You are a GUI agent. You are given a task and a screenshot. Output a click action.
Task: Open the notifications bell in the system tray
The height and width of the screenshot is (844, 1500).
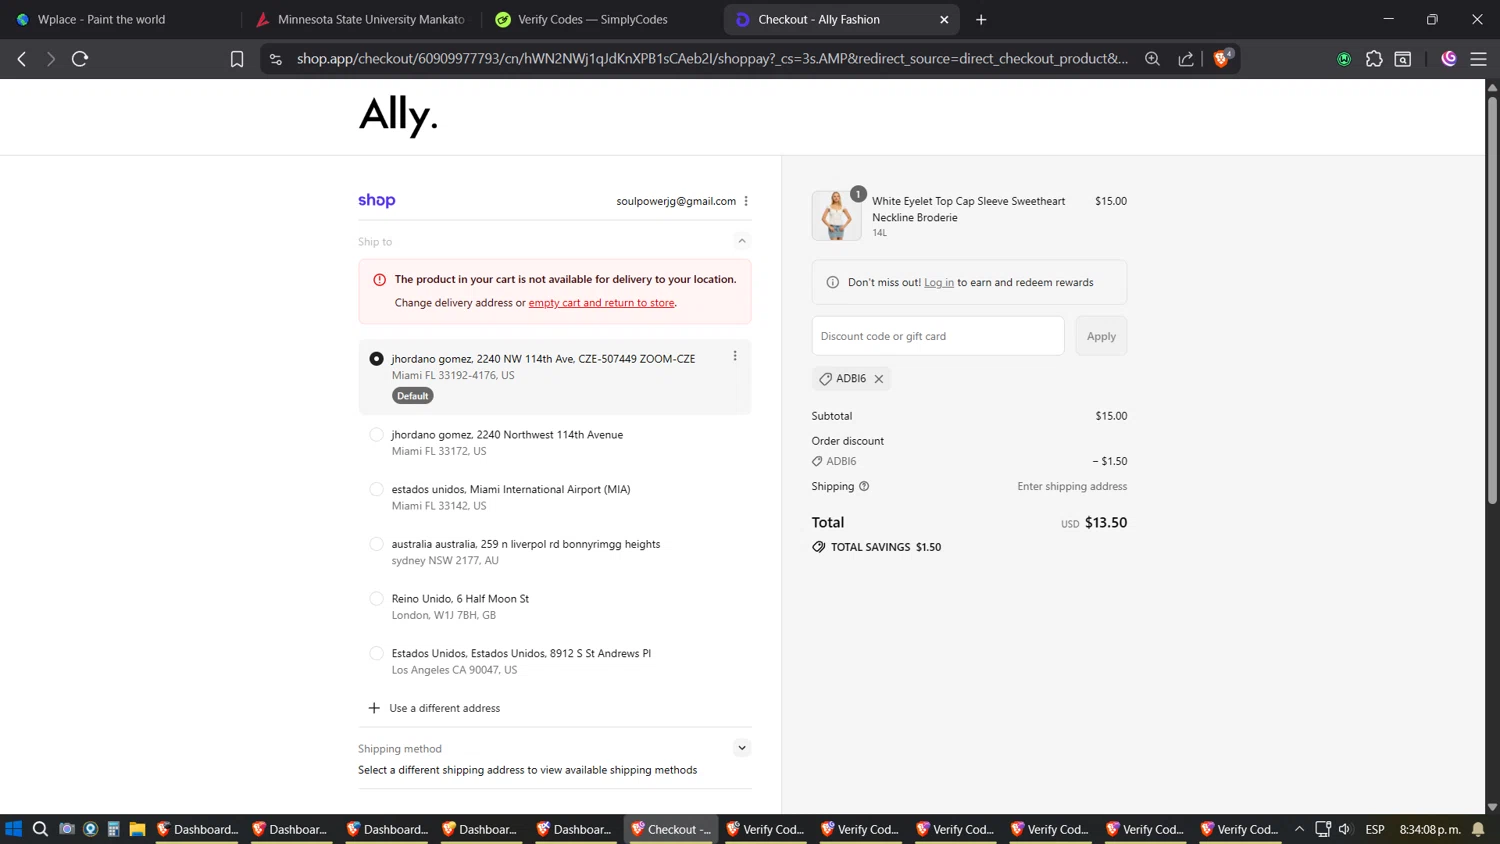[1478, 829]
